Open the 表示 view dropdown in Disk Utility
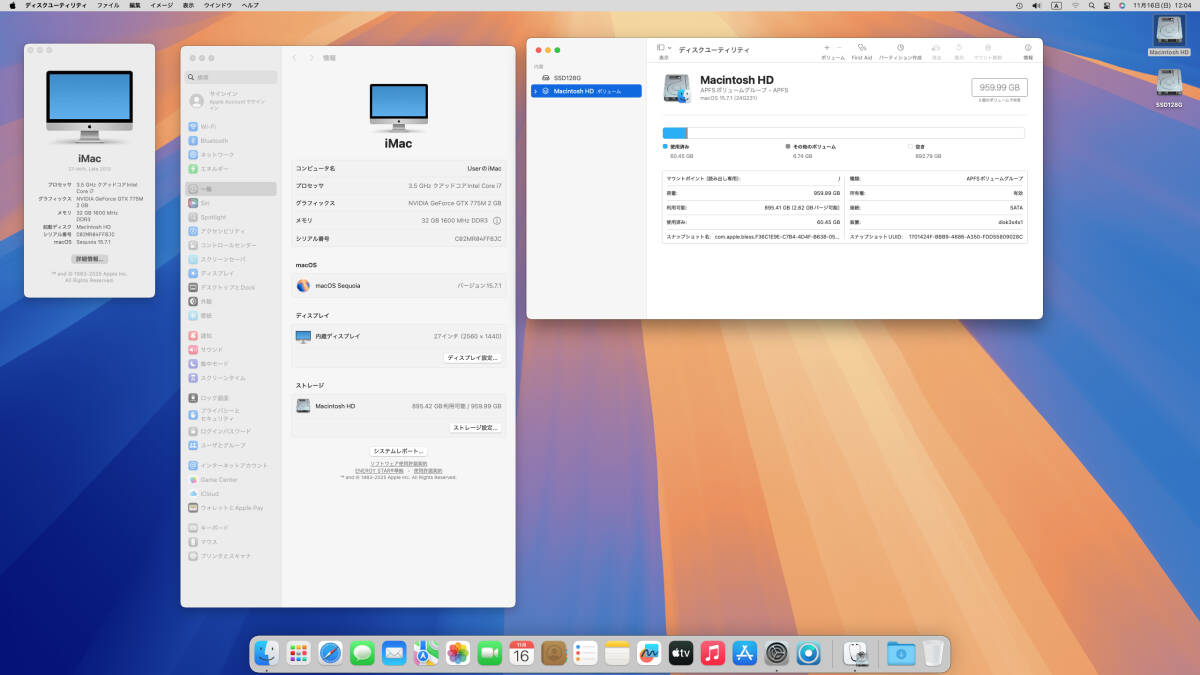Screen dimensions: 1200x675 [664, 48]
